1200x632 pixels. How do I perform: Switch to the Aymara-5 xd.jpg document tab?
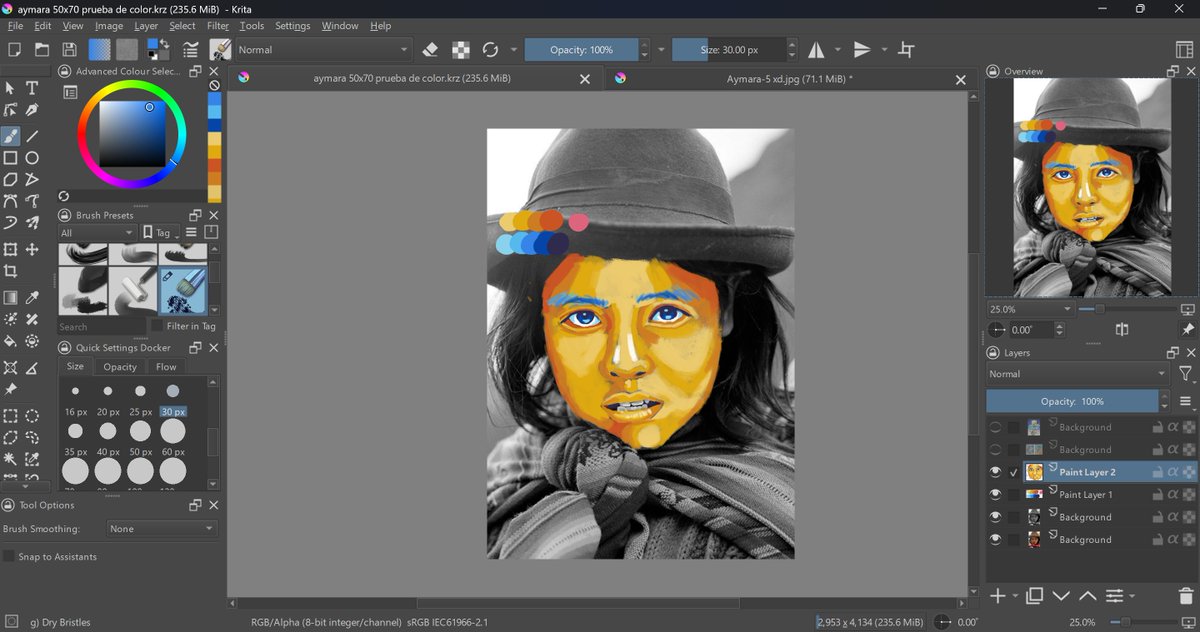click(x=791, y=78)
